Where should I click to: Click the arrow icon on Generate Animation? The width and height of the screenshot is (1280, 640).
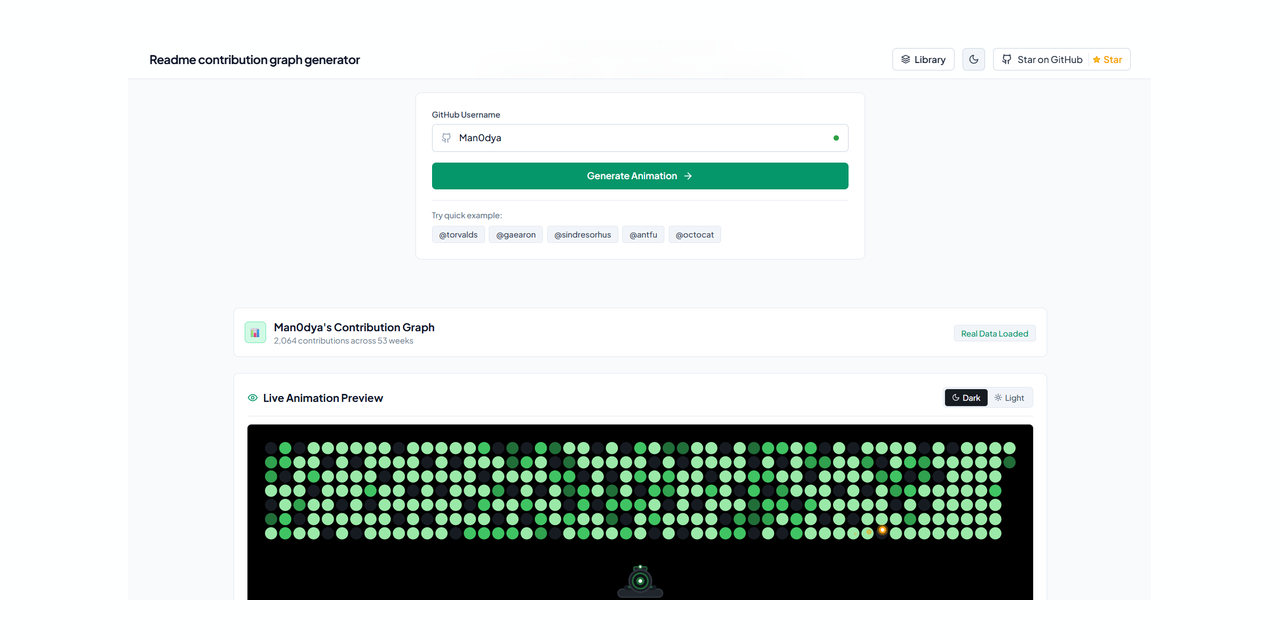688,176
